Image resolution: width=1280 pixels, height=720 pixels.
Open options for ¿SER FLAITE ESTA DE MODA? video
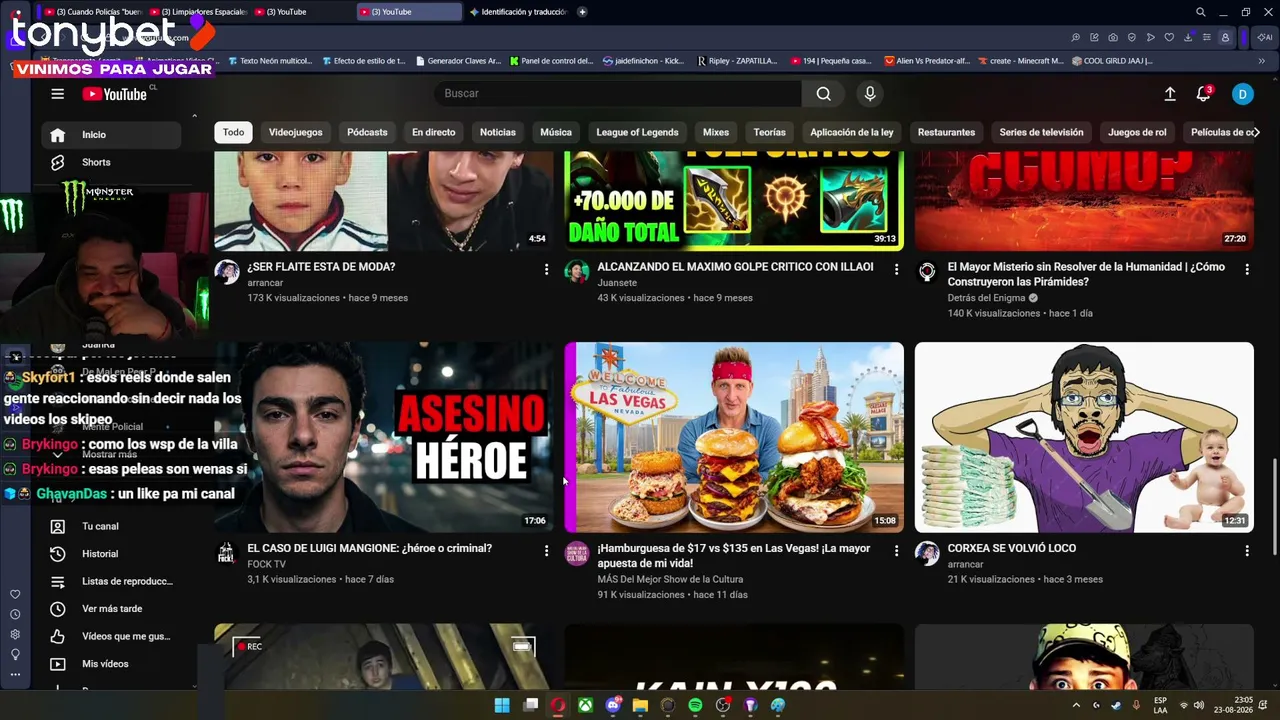tap(546, 269)
